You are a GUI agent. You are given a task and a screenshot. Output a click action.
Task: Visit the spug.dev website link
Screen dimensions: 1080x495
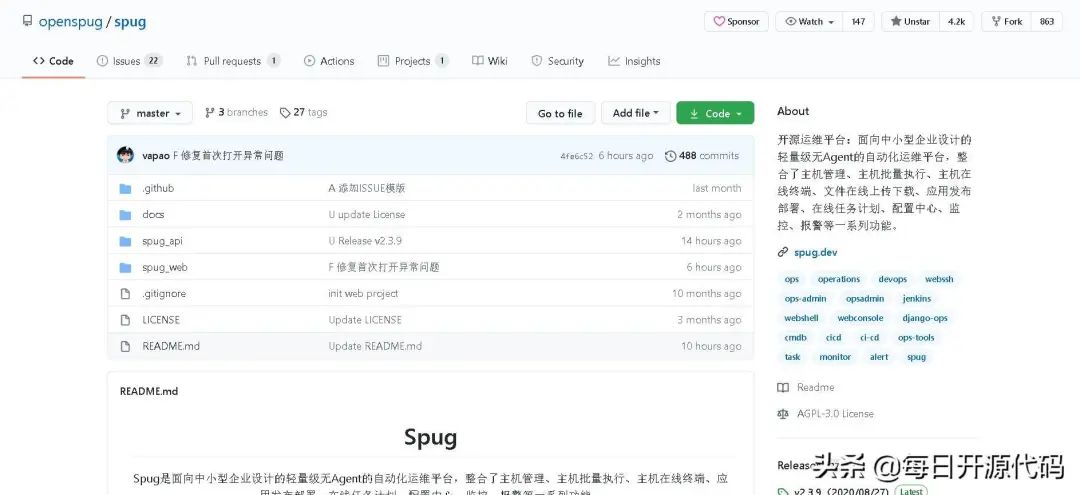(x=816, y=253)
